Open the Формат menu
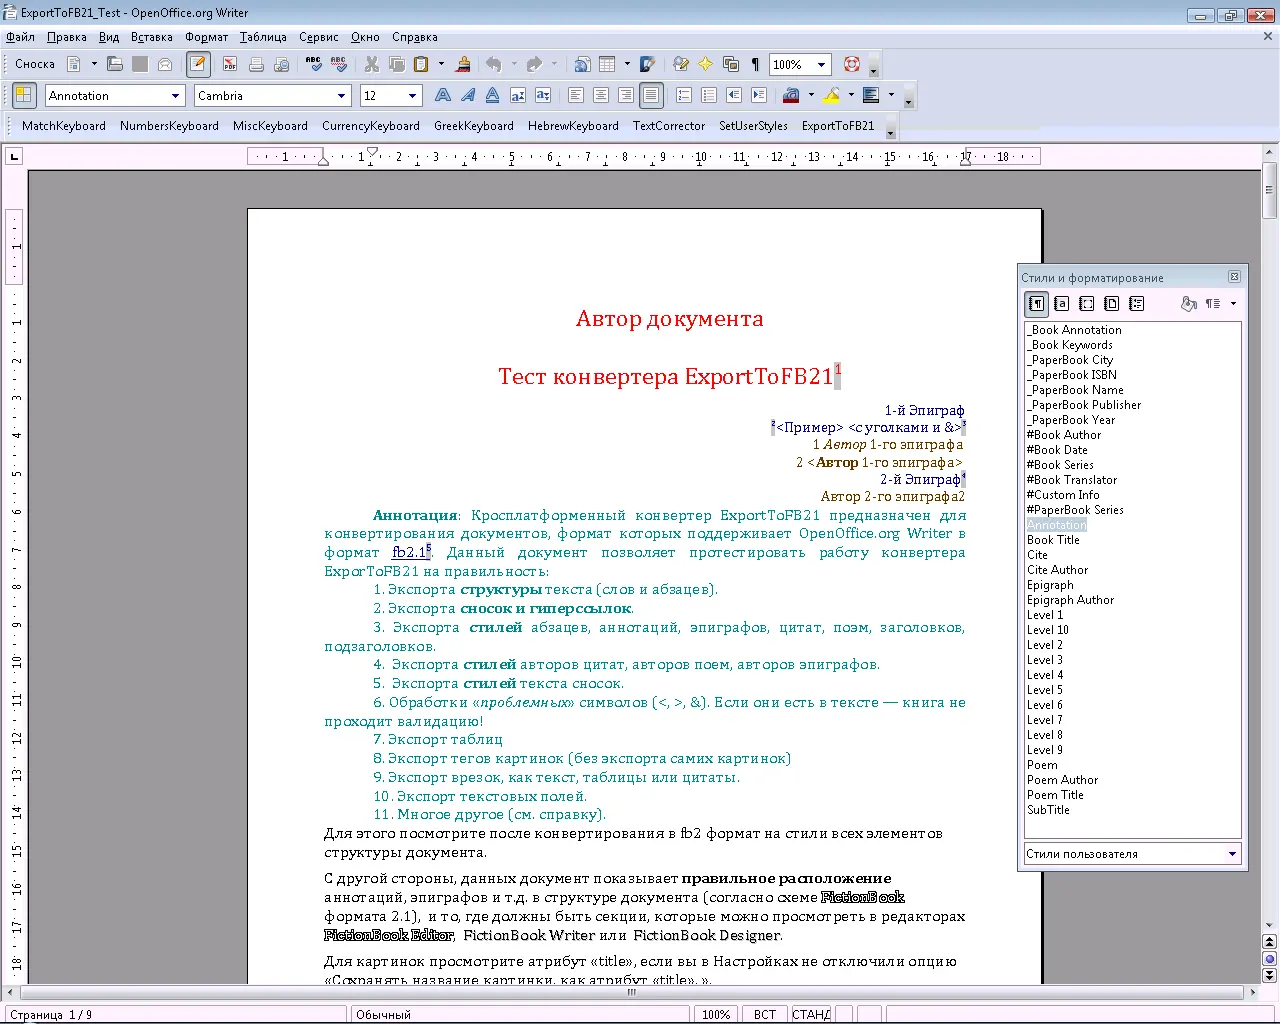This screenshot has height=1024, width=1280. click(206, 37)
